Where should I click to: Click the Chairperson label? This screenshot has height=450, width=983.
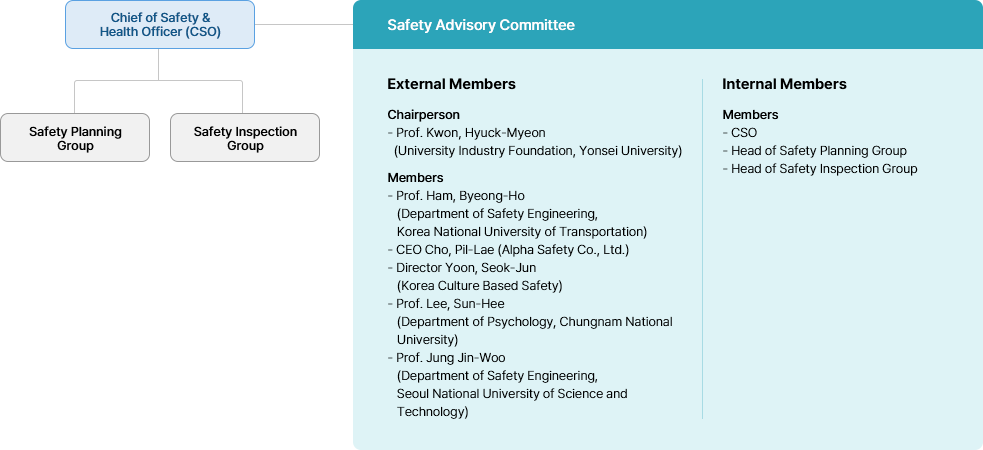tap(423, 115)
